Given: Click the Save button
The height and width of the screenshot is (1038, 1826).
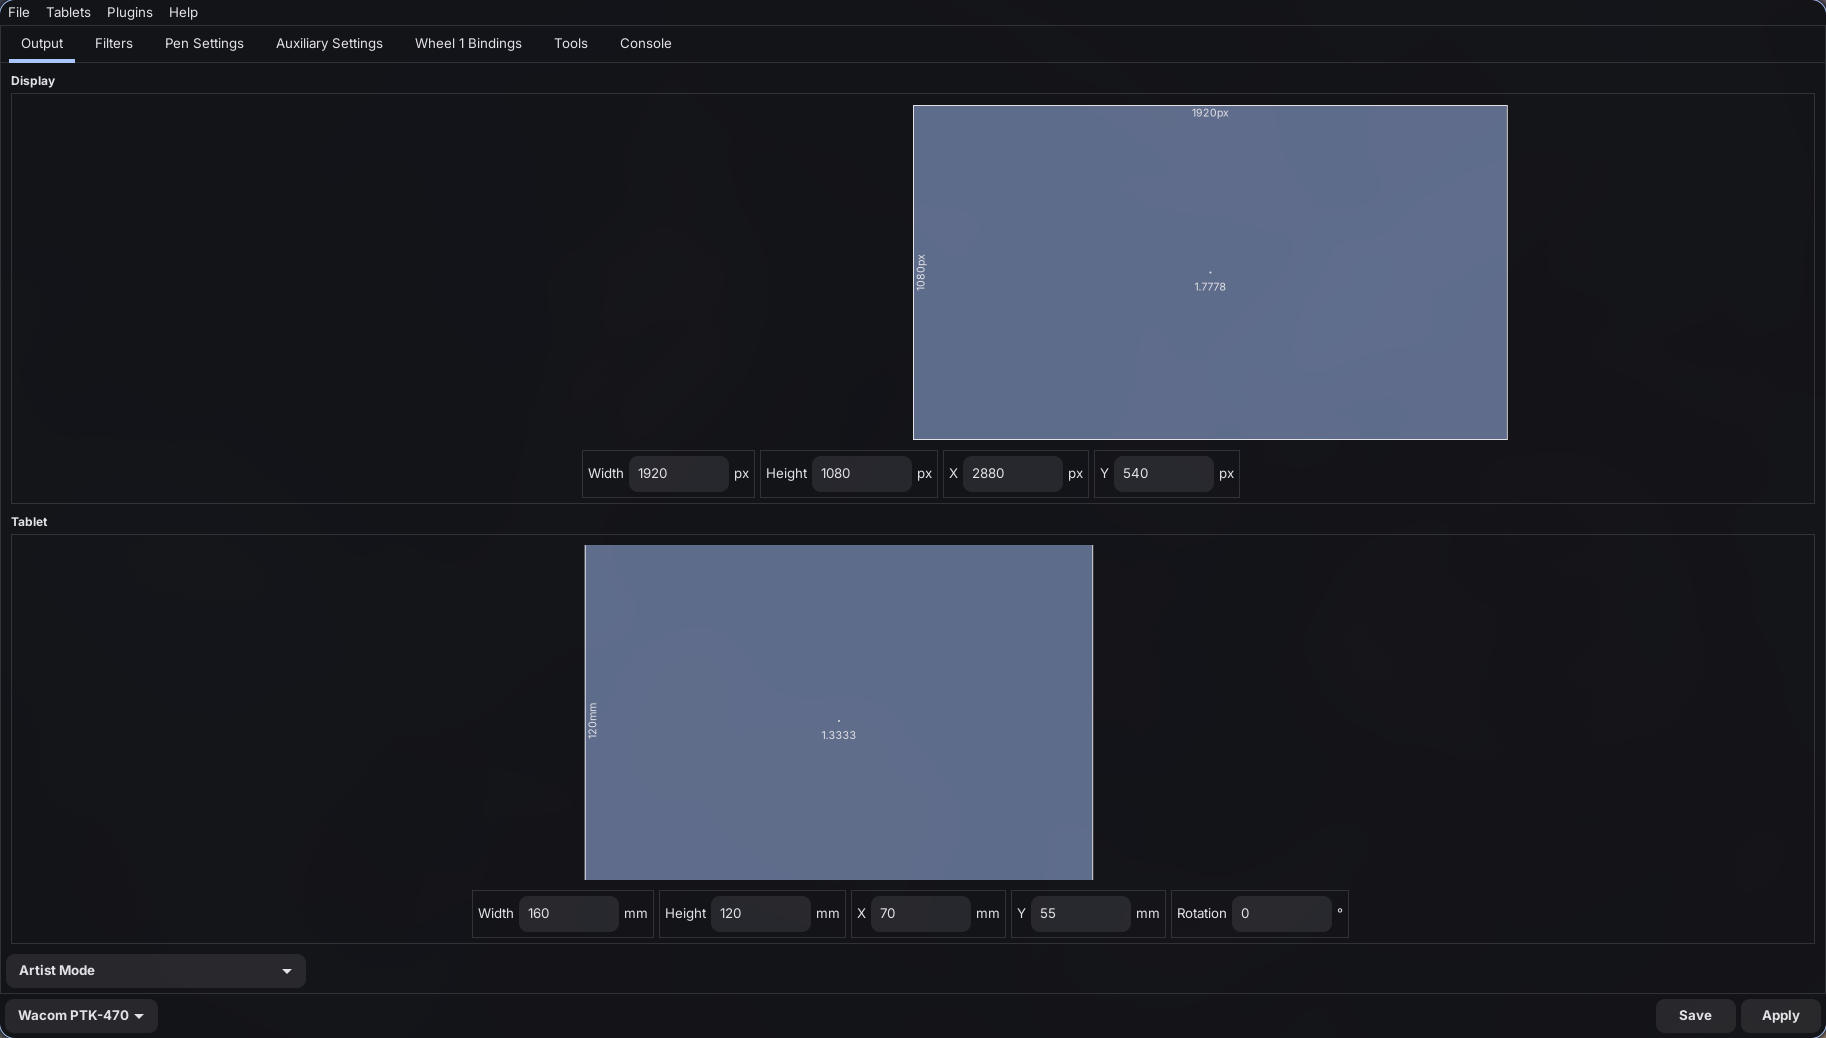Looking at the screenshot, I should (x=1695, y=1016).
